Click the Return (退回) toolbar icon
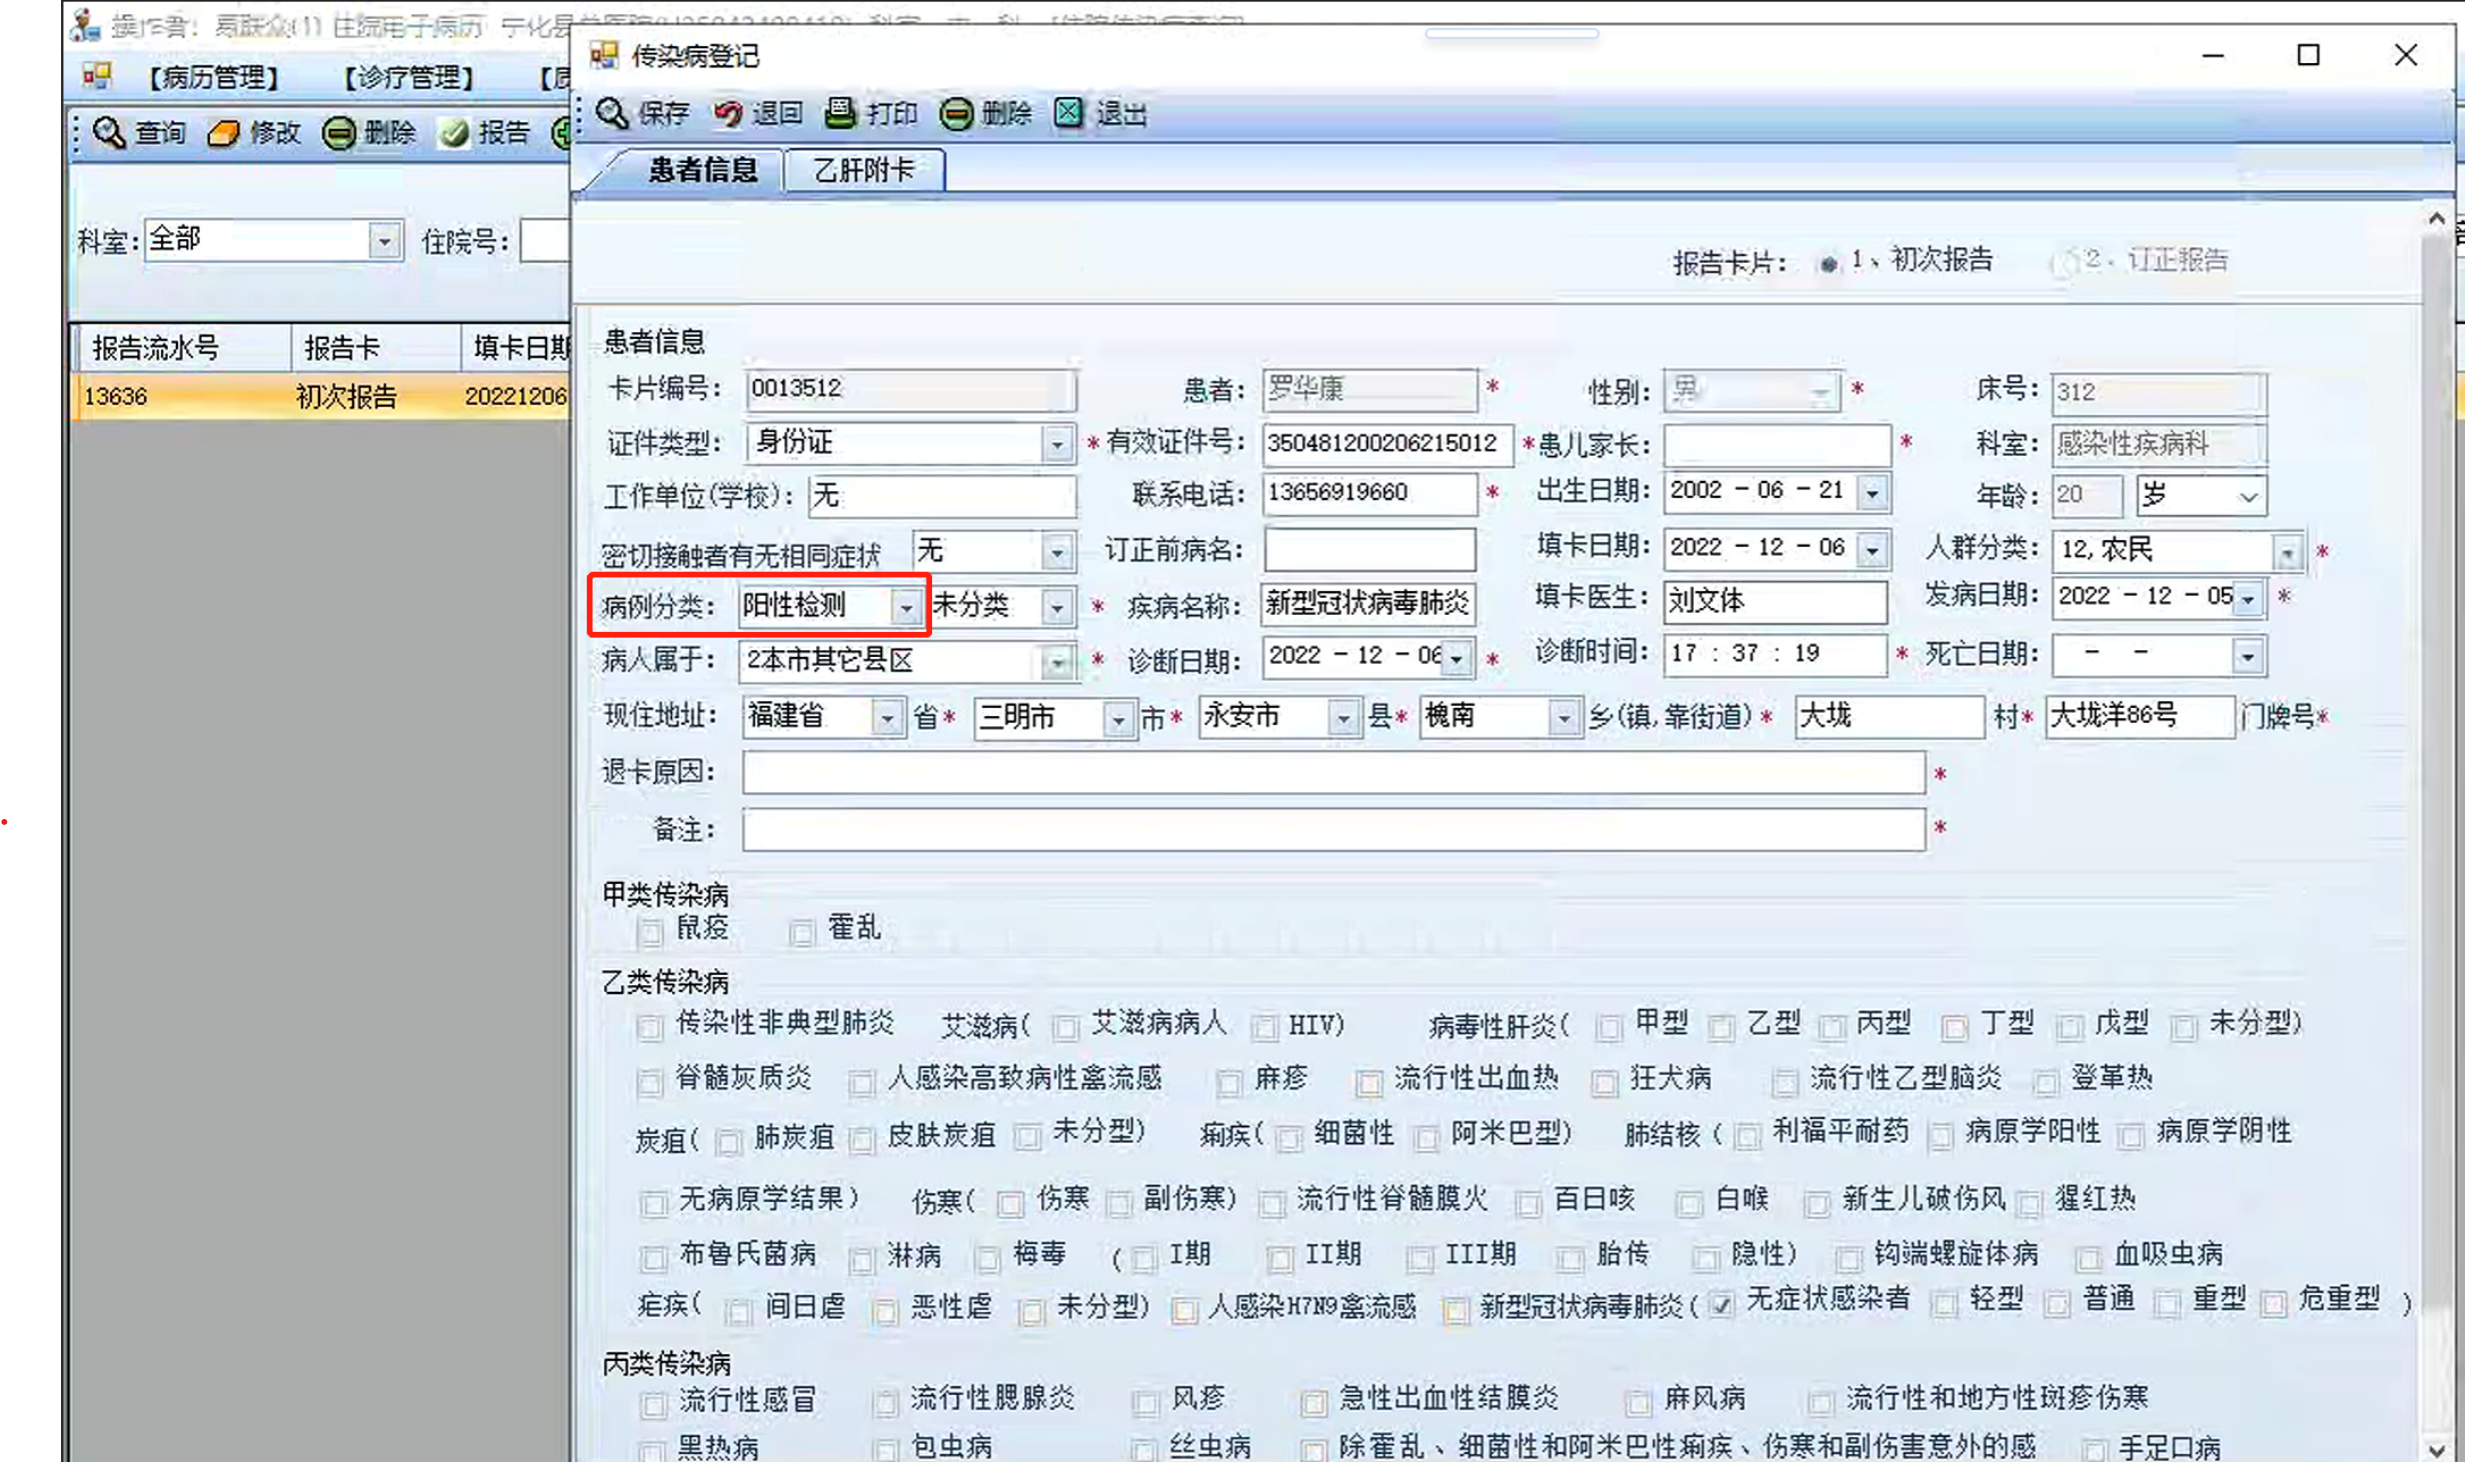This screenshot has height=1462, width=2465. (728, 114)
